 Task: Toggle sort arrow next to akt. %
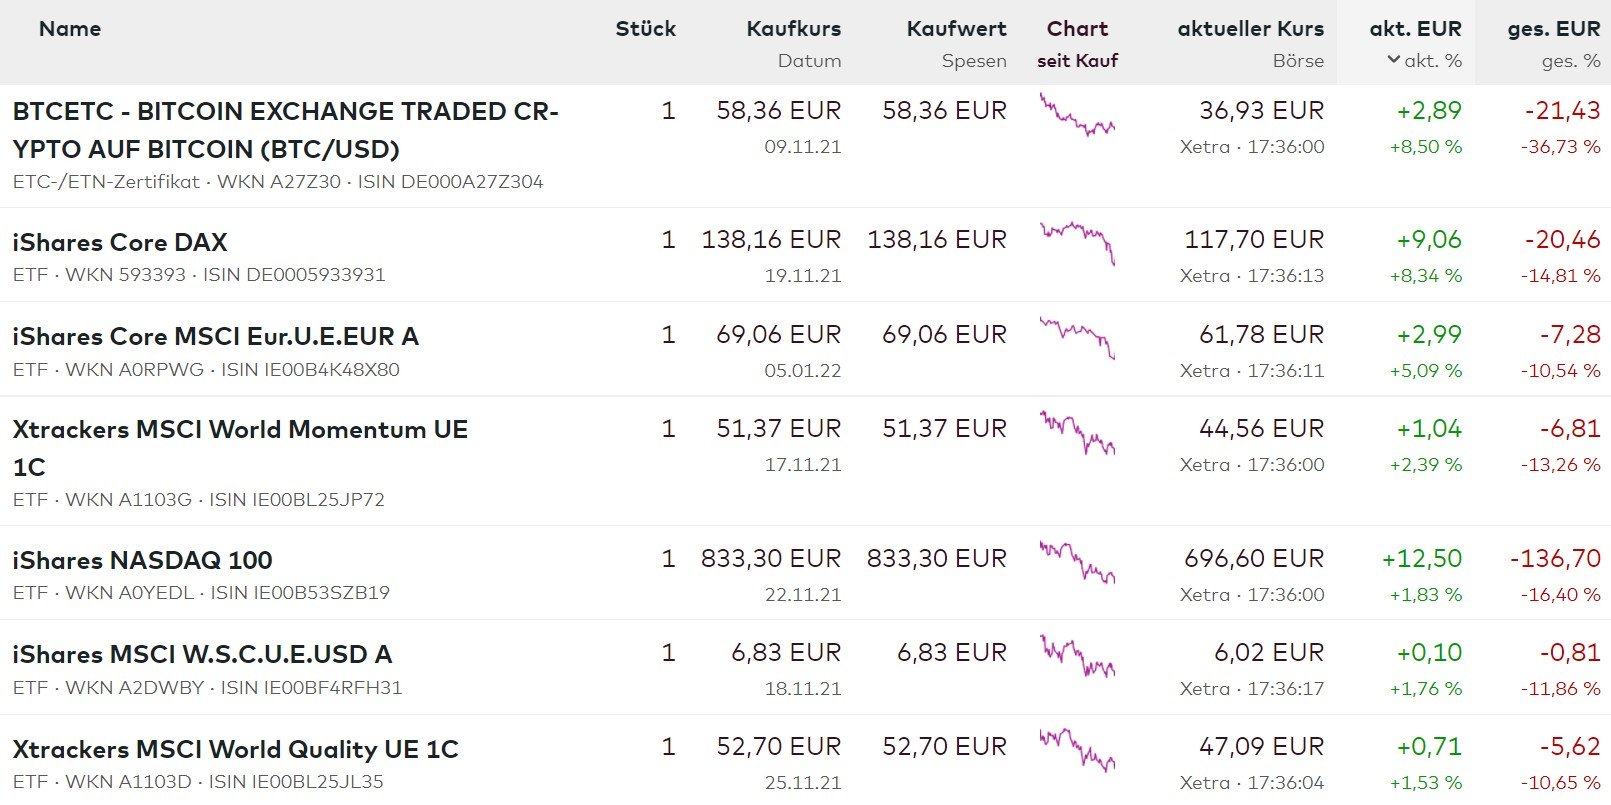click(1394, 60)
